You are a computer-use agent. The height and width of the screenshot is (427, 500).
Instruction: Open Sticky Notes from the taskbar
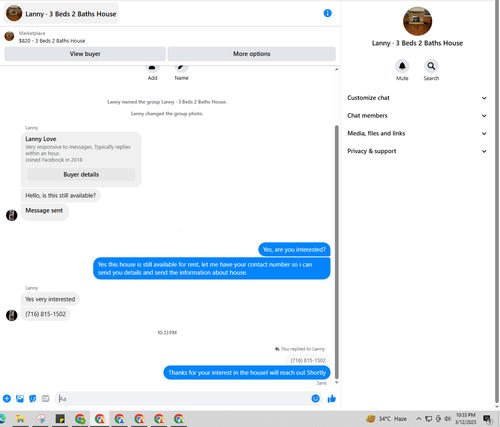(60, 419)
